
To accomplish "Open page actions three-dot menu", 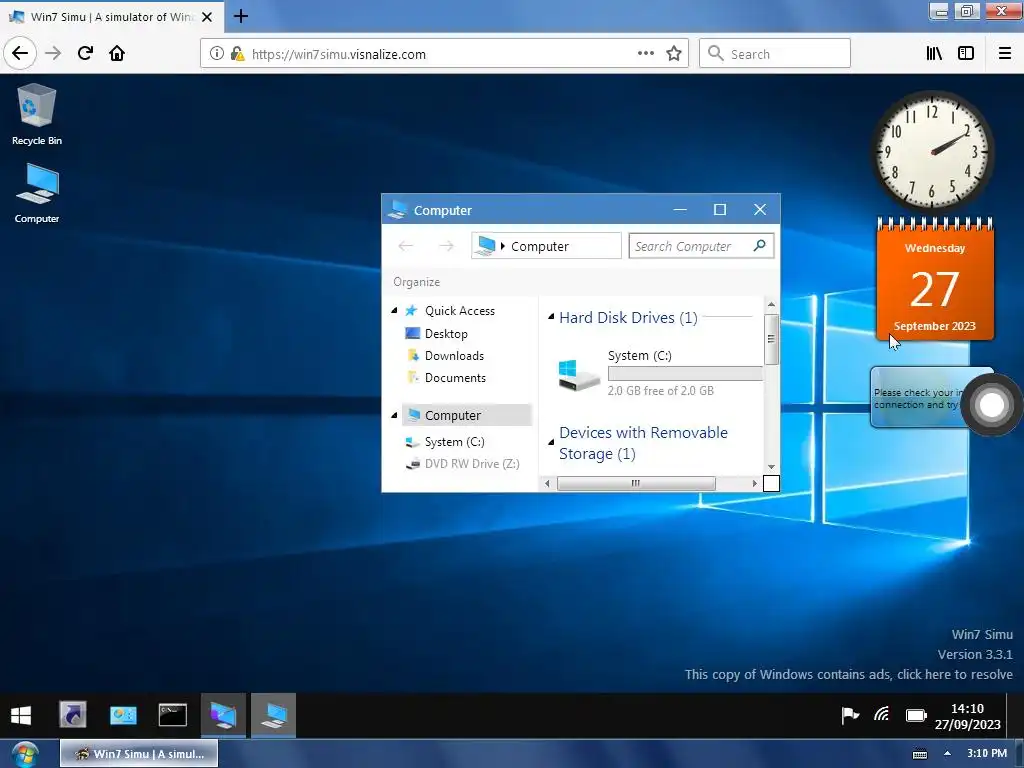I will [x=645, y=54].
